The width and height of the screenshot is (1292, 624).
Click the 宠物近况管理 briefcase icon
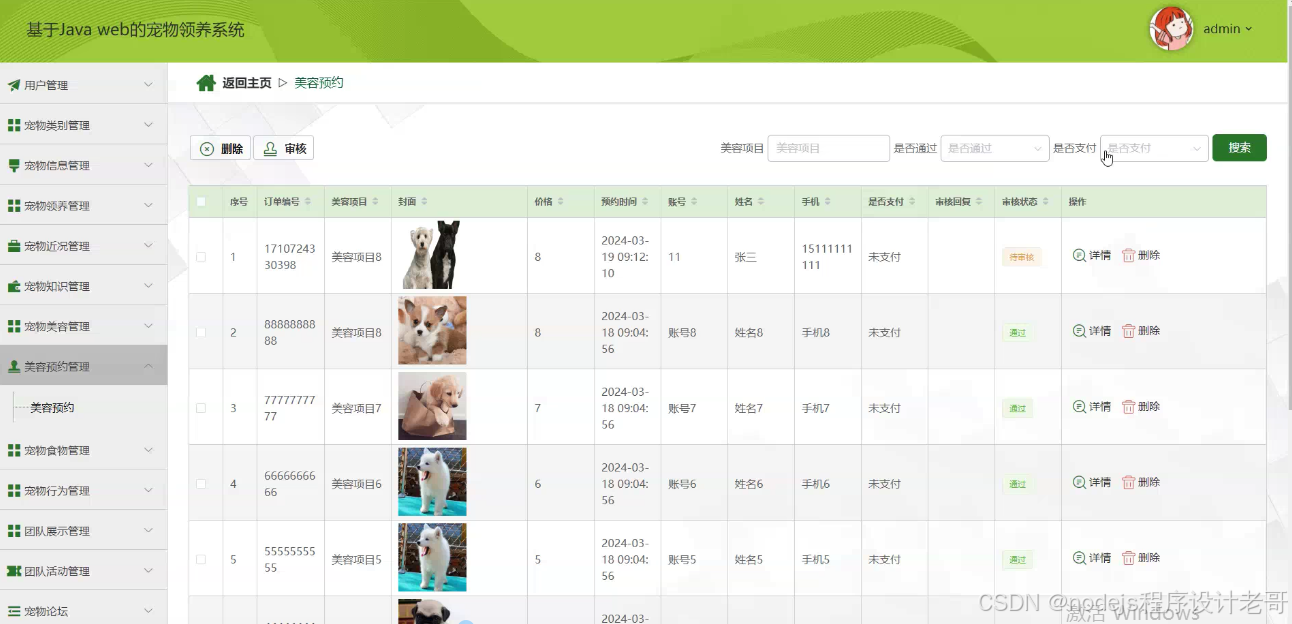click(14, 246)
